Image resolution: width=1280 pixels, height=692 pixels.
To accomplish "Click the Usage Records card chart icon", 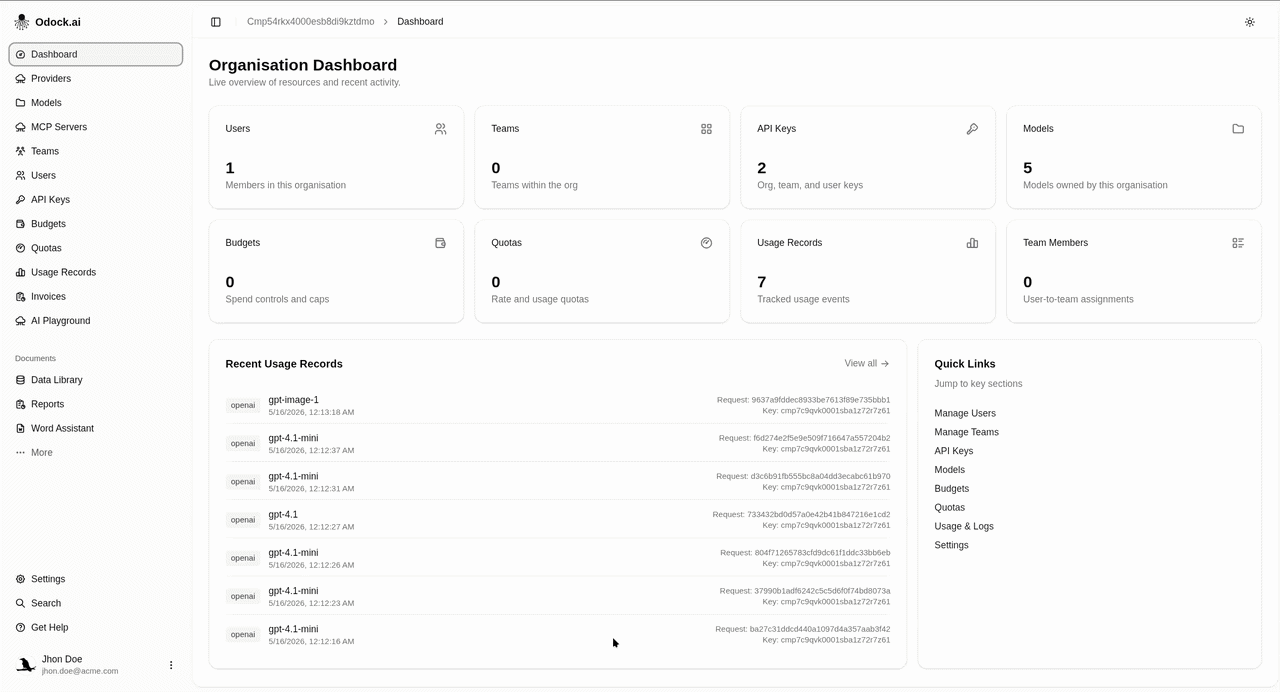I will tap(972, 243).
